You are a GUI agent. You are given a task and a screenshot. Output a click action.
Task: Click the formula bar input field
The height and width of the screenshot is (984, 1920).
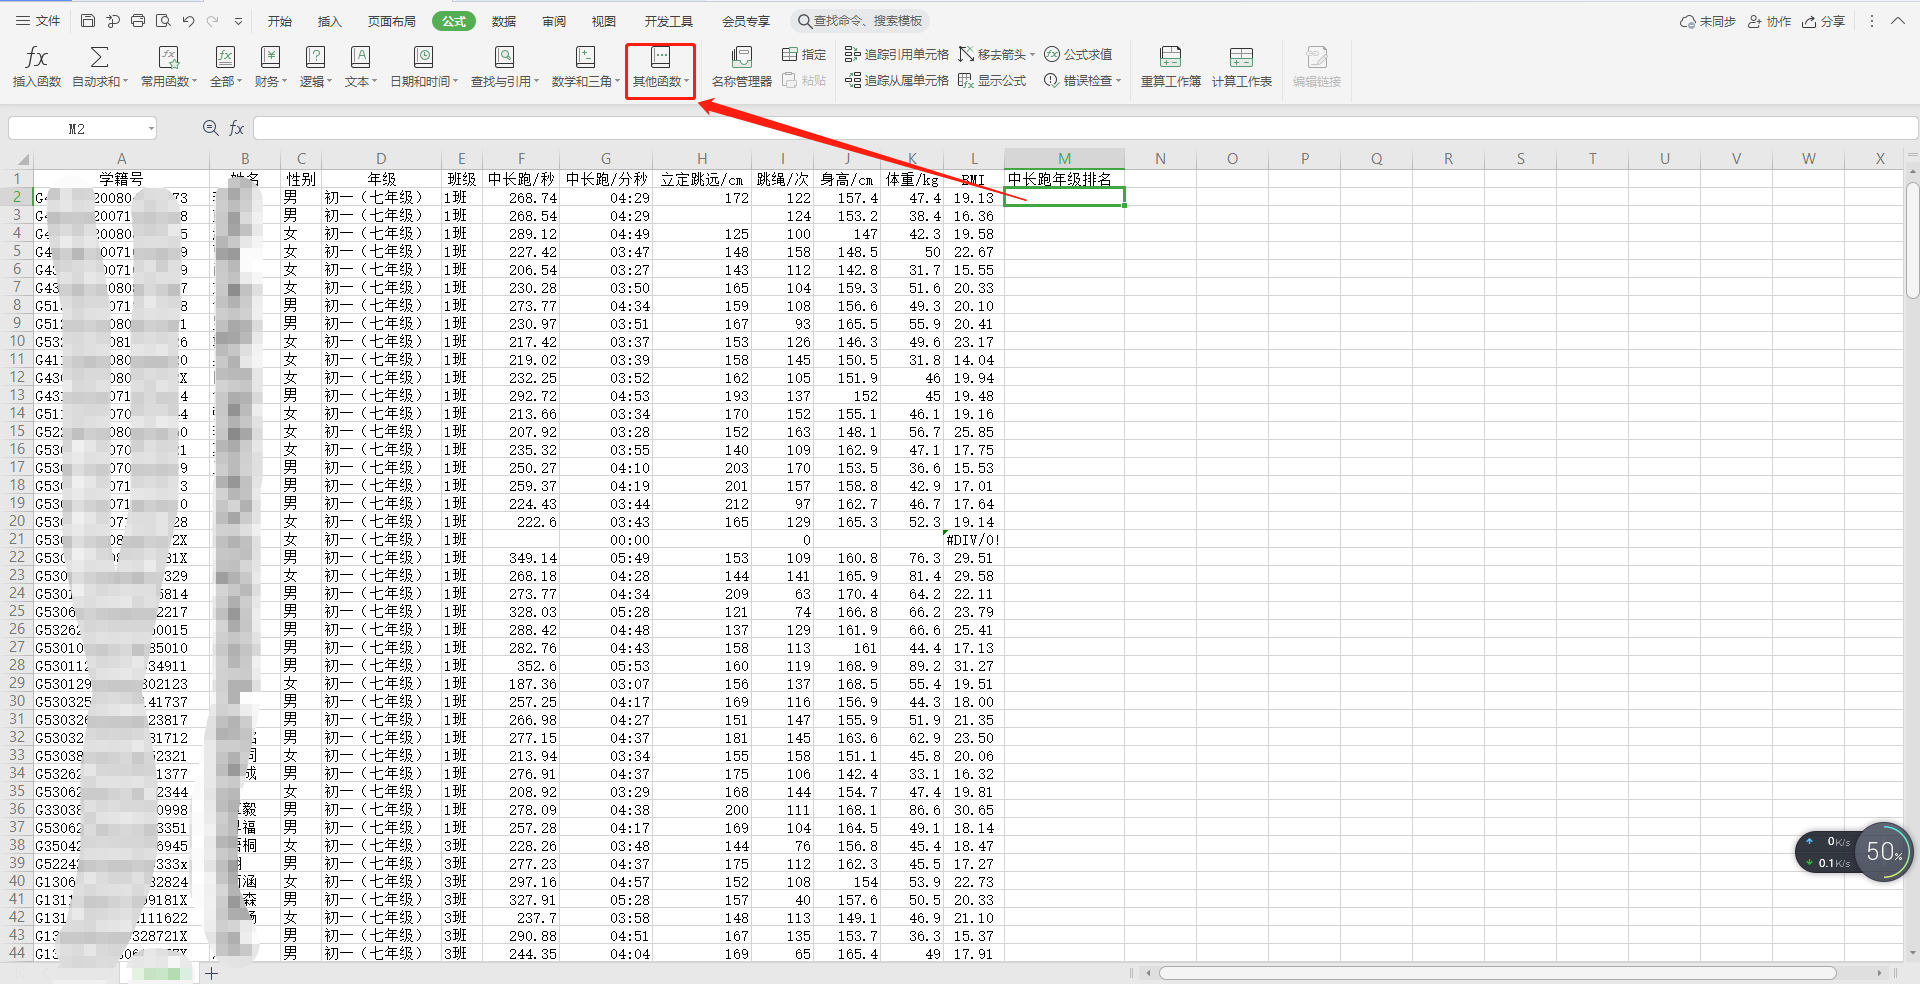click(x=1084, y=128)
